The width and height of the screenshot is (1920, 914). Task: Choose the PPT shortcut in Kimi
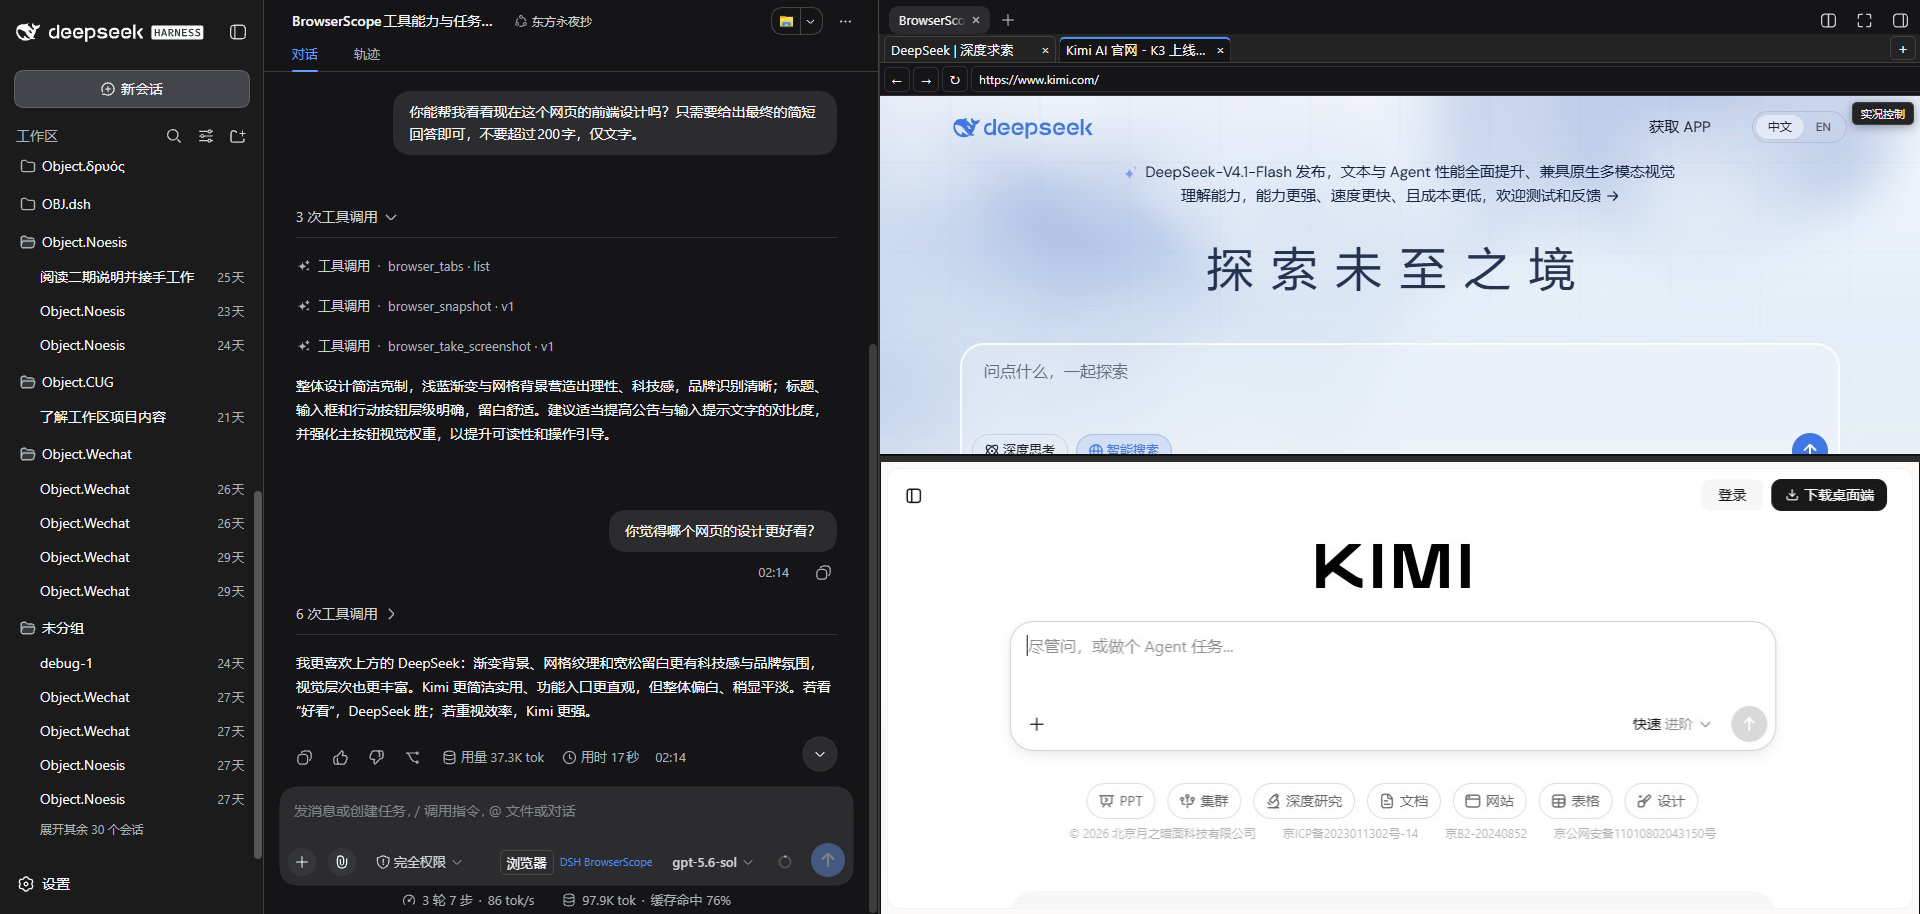1121,801
